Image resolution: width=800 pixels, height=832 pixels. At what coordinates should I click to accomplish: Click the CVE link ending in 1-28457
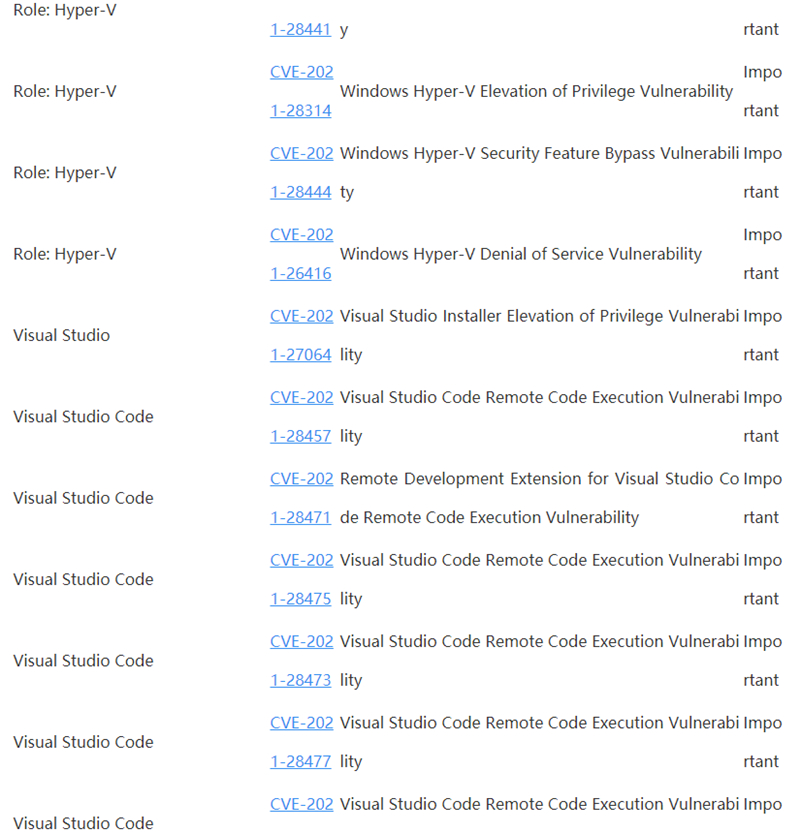pyautogui.click(x=300, y=436)
